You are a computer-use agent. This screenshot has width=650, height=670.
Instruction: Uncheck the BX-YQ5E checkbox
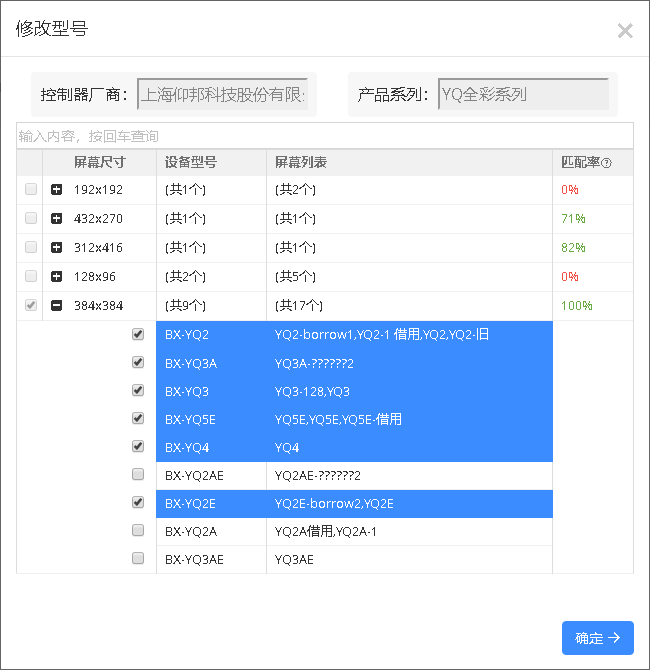138,418
